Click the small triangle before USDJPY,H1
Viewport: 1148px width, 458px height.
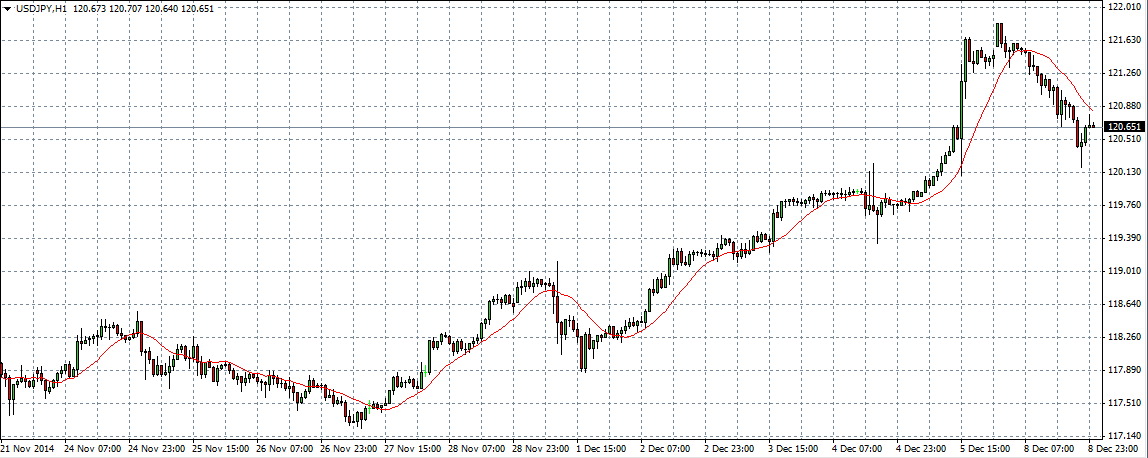click(x=7, y=8)
